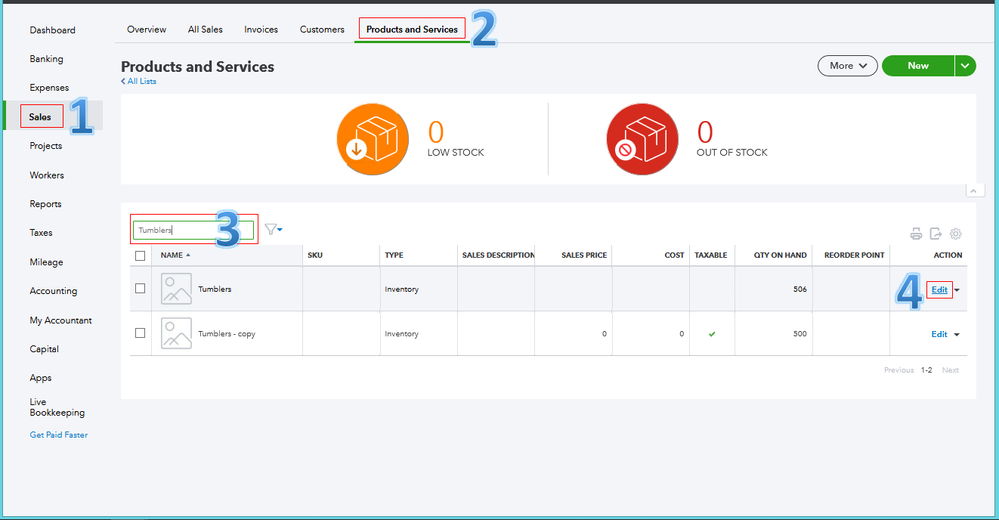Click Edit for the Tumblers row
999x520 pixels.
click(x=939, y=290)
